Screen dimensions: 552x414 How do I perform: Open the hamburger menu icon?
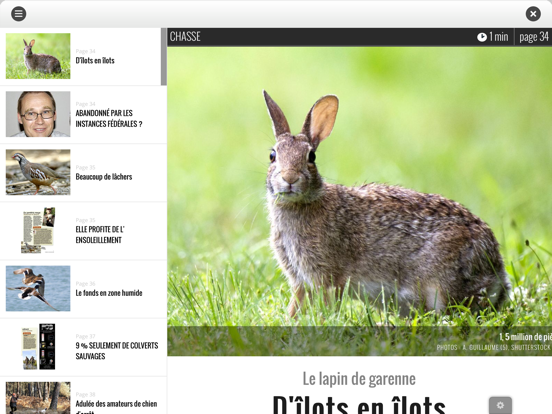[x=19, y=14]
